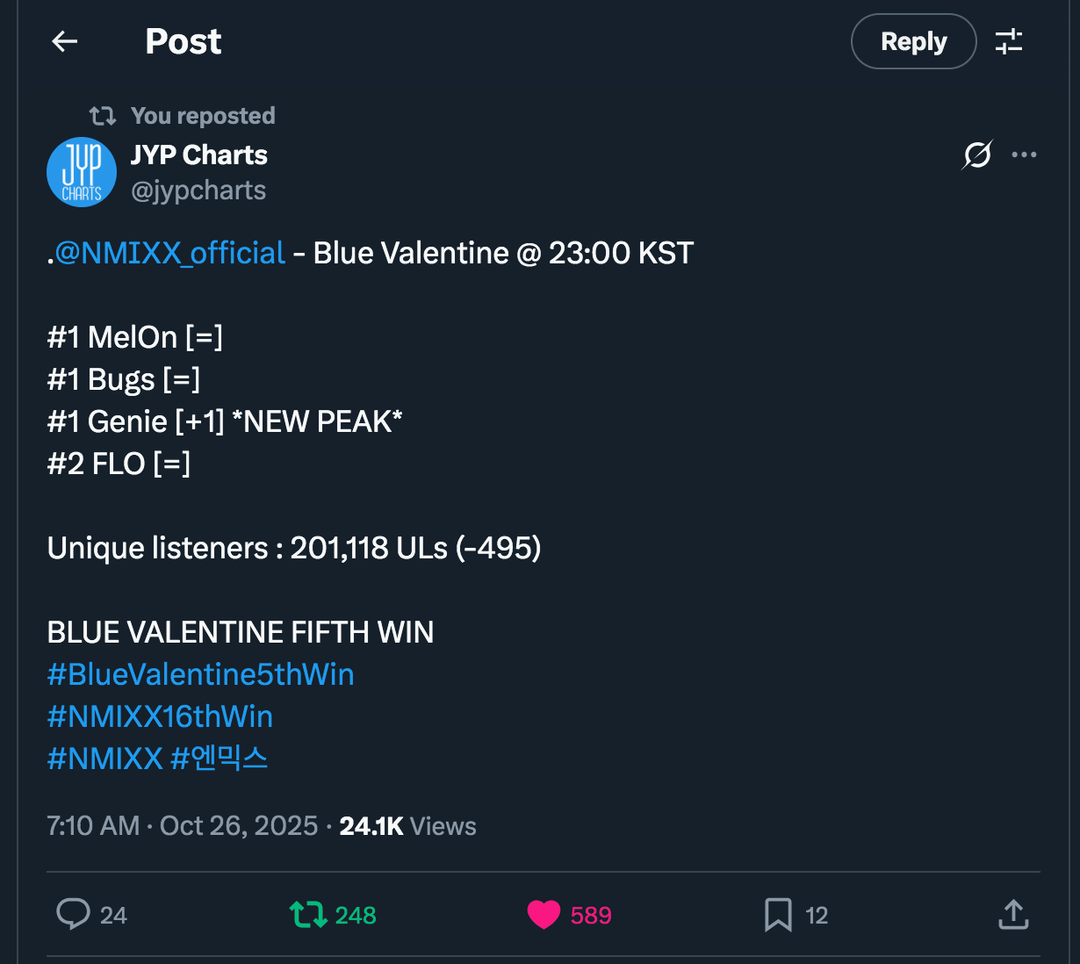Image resolution: width=1080 pixels, height=964 pixels.
Task: Open hashtag #NMIXX16thWin
Action: click(x=160, y=716)
